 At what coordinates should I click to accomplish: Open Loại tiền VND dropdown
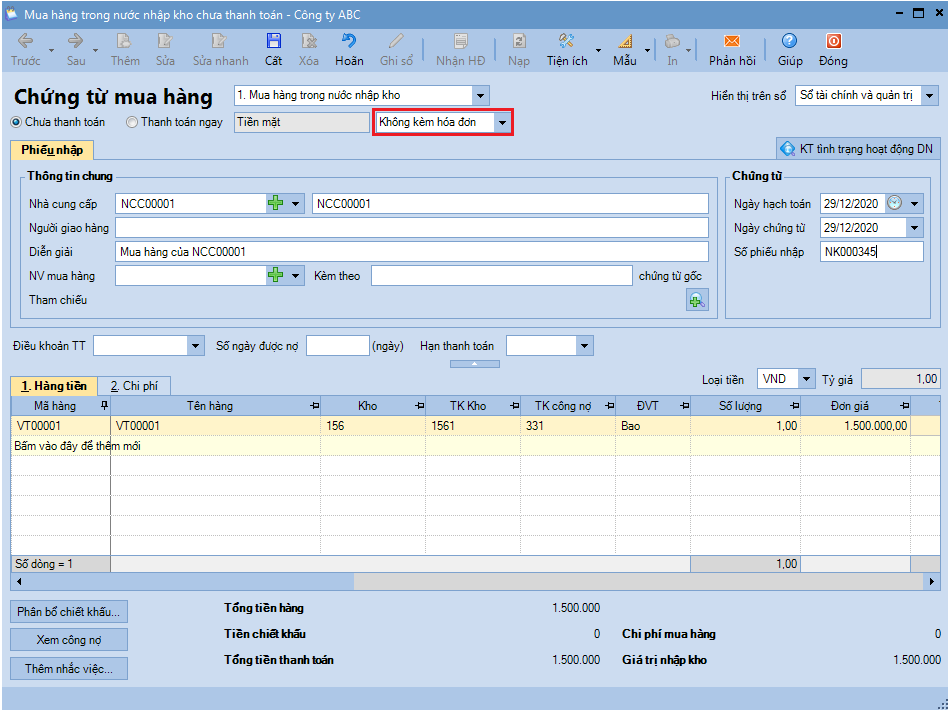pyautogui.click(x=806, y=379)
